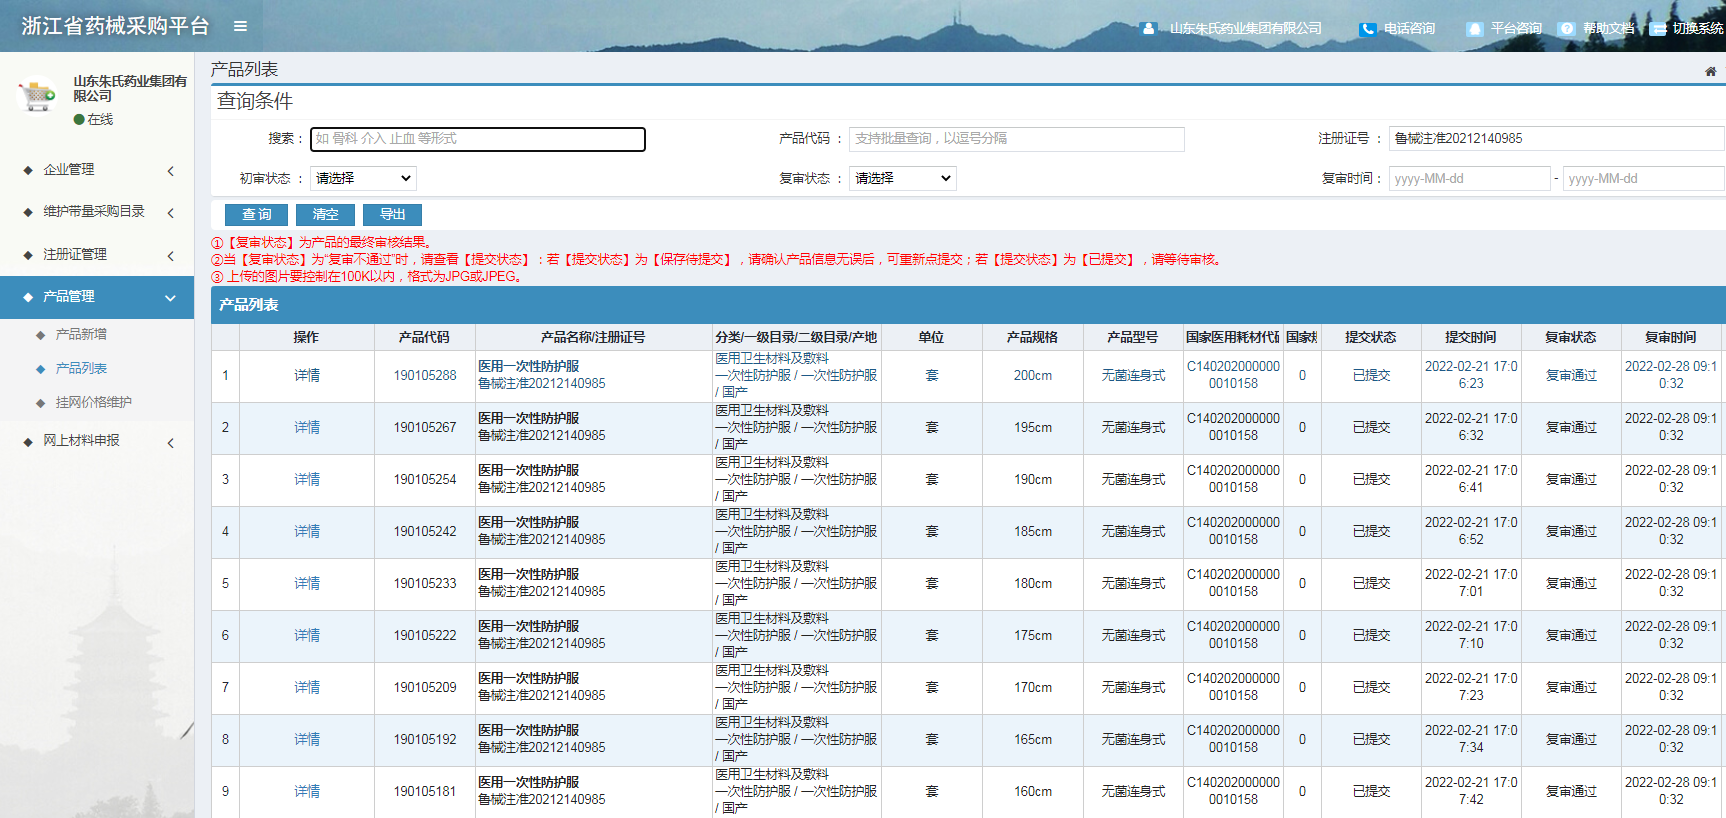Click the hamburger menu toggle icon
This screenshot has height=818, width=1726.
[240, 26]
